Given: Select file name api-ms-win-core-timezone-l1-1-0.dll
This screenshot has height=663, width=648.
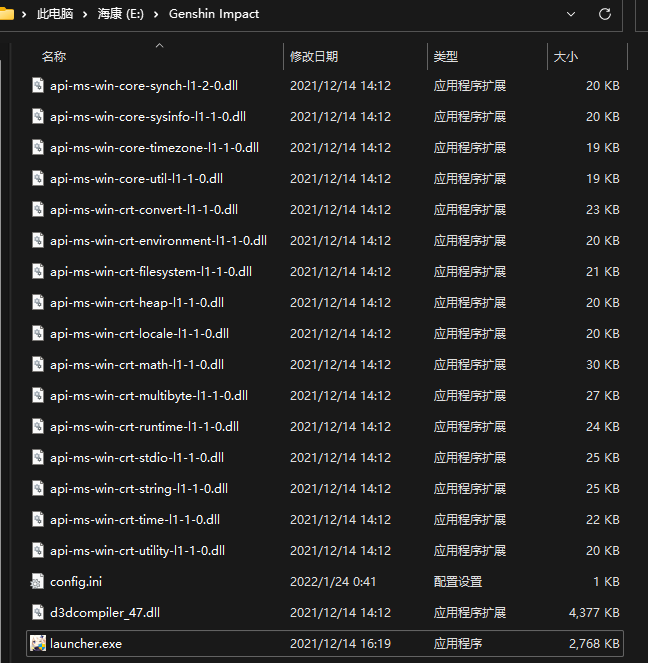Looking at the screenshot, I should (154, 148).
